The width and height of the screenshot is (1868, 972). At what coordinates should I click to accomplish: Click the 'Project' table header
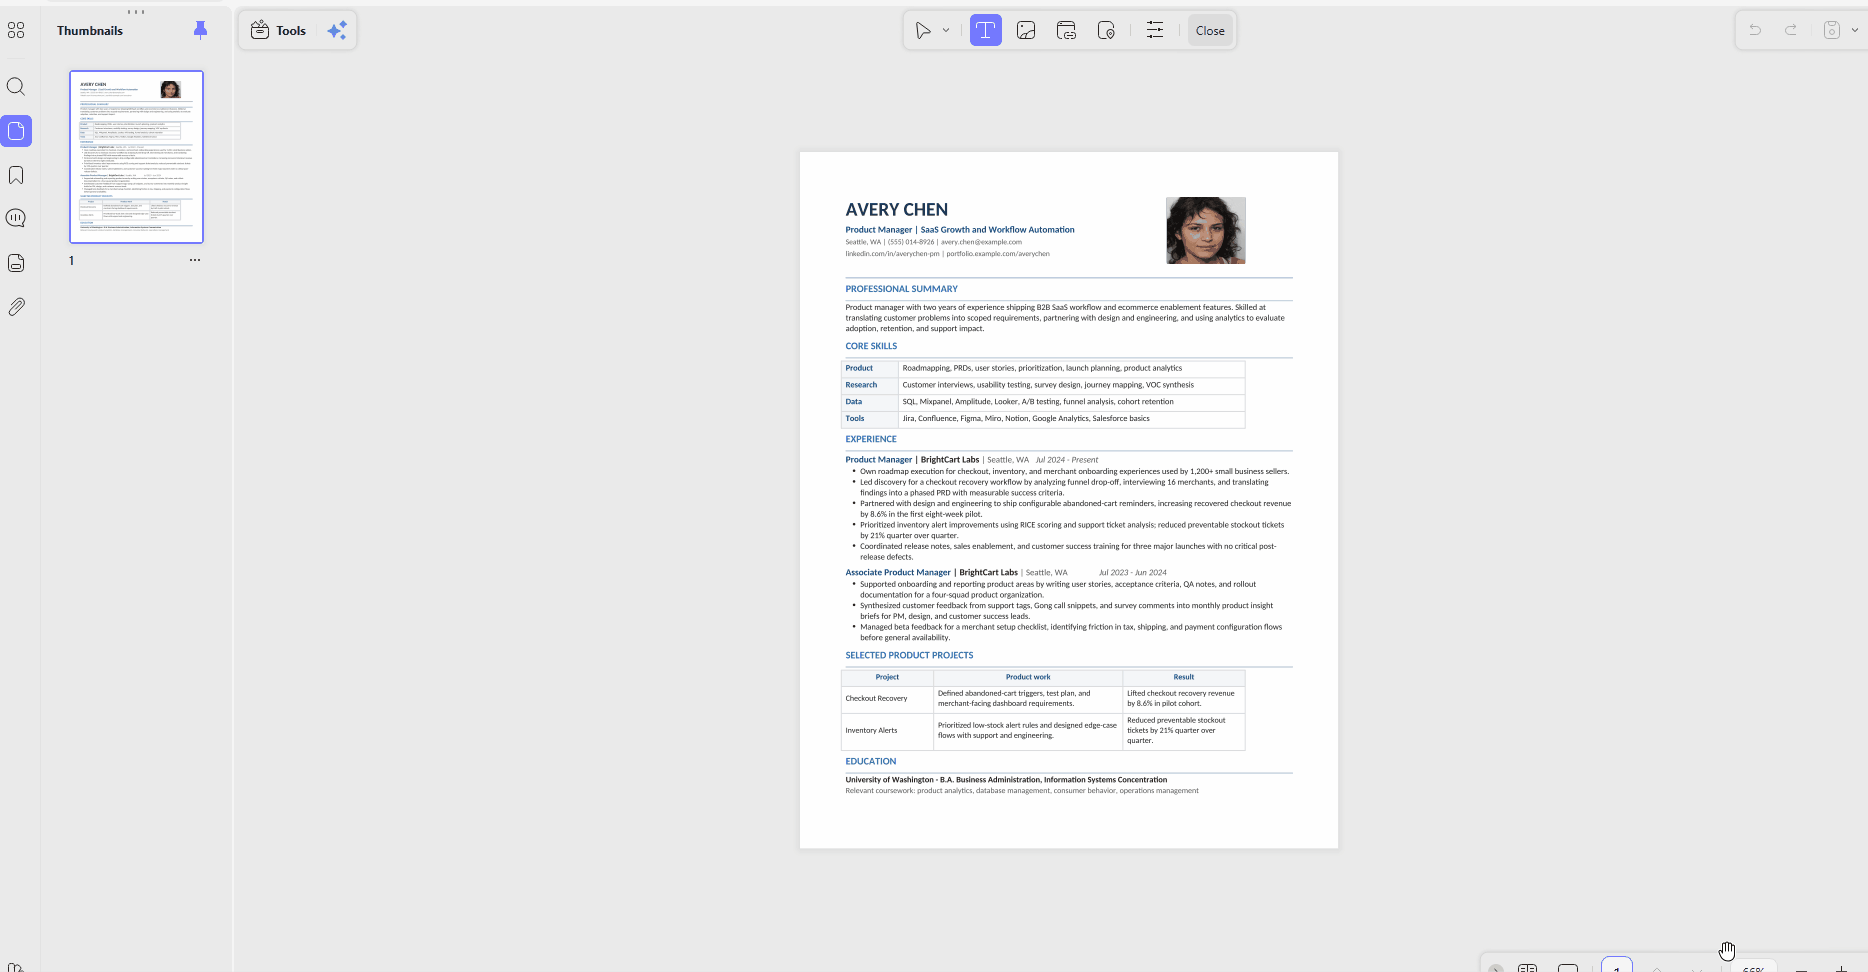[887, 677]
